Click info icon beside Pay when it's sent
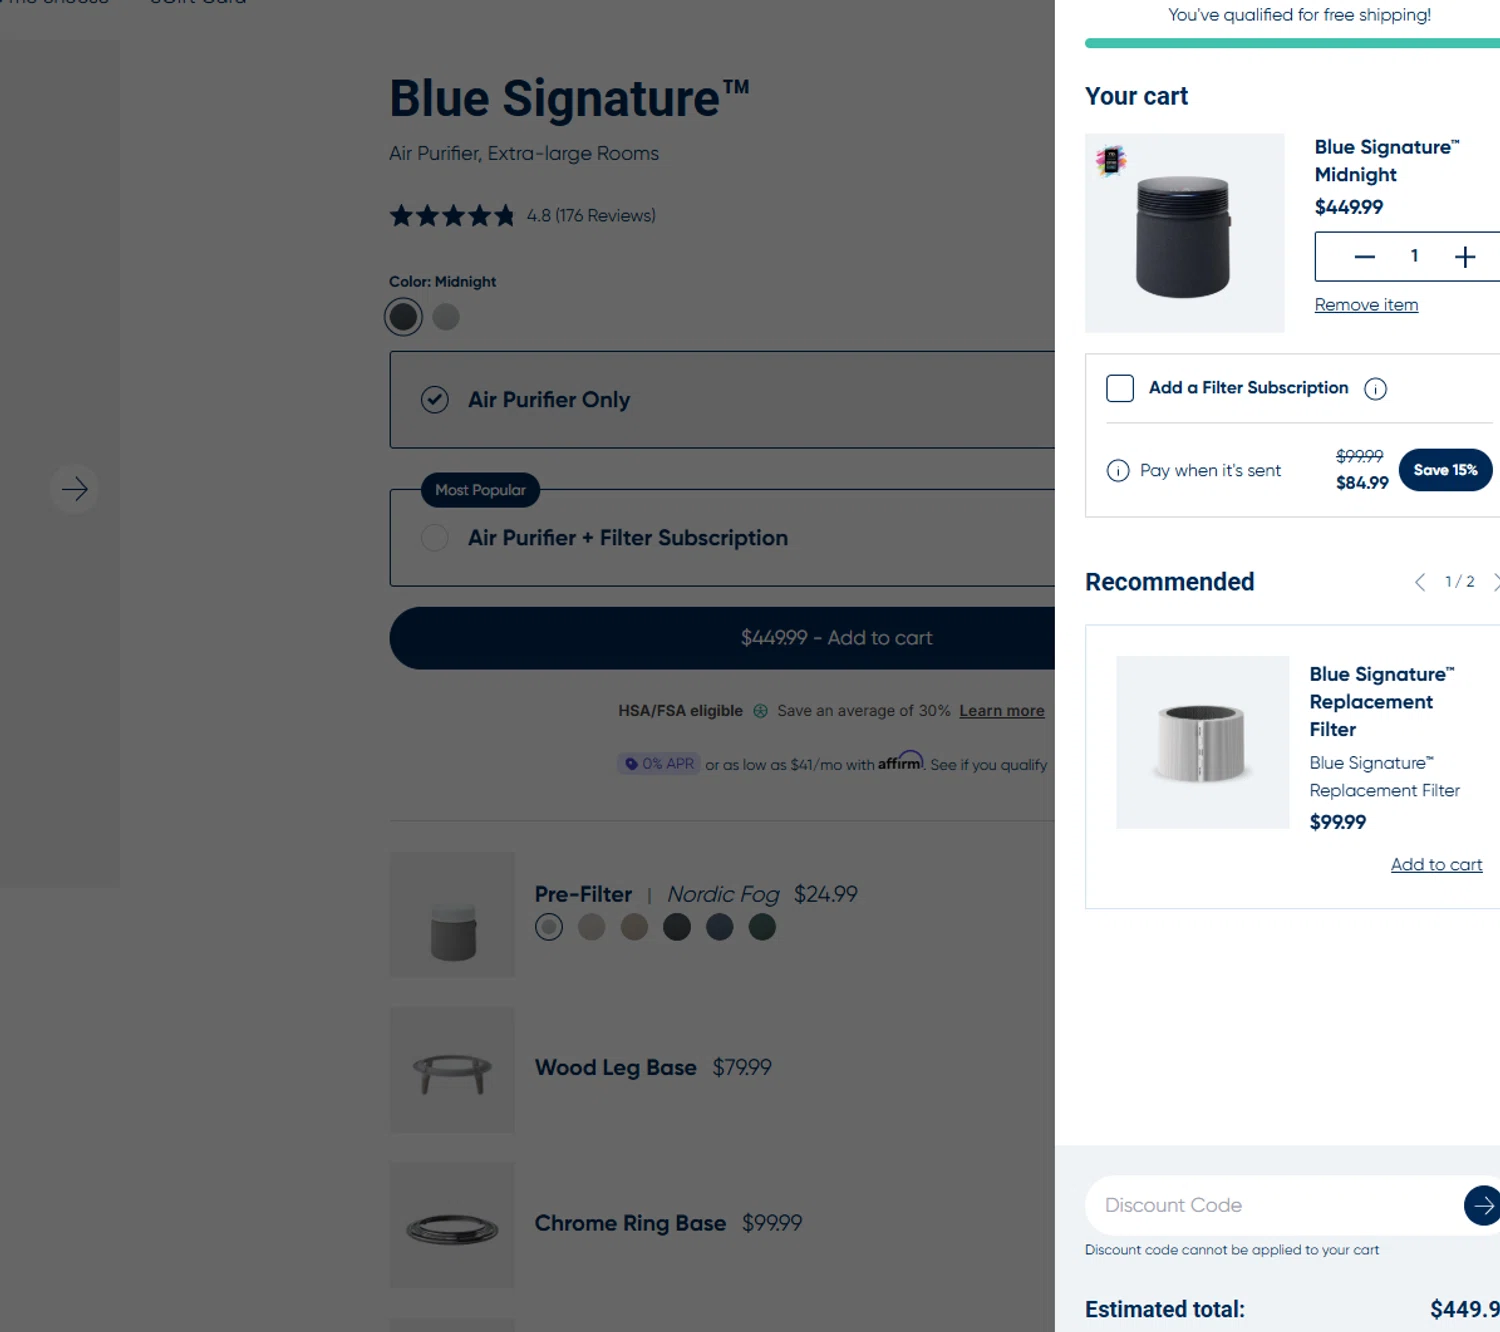 (x=1118, y=470)
